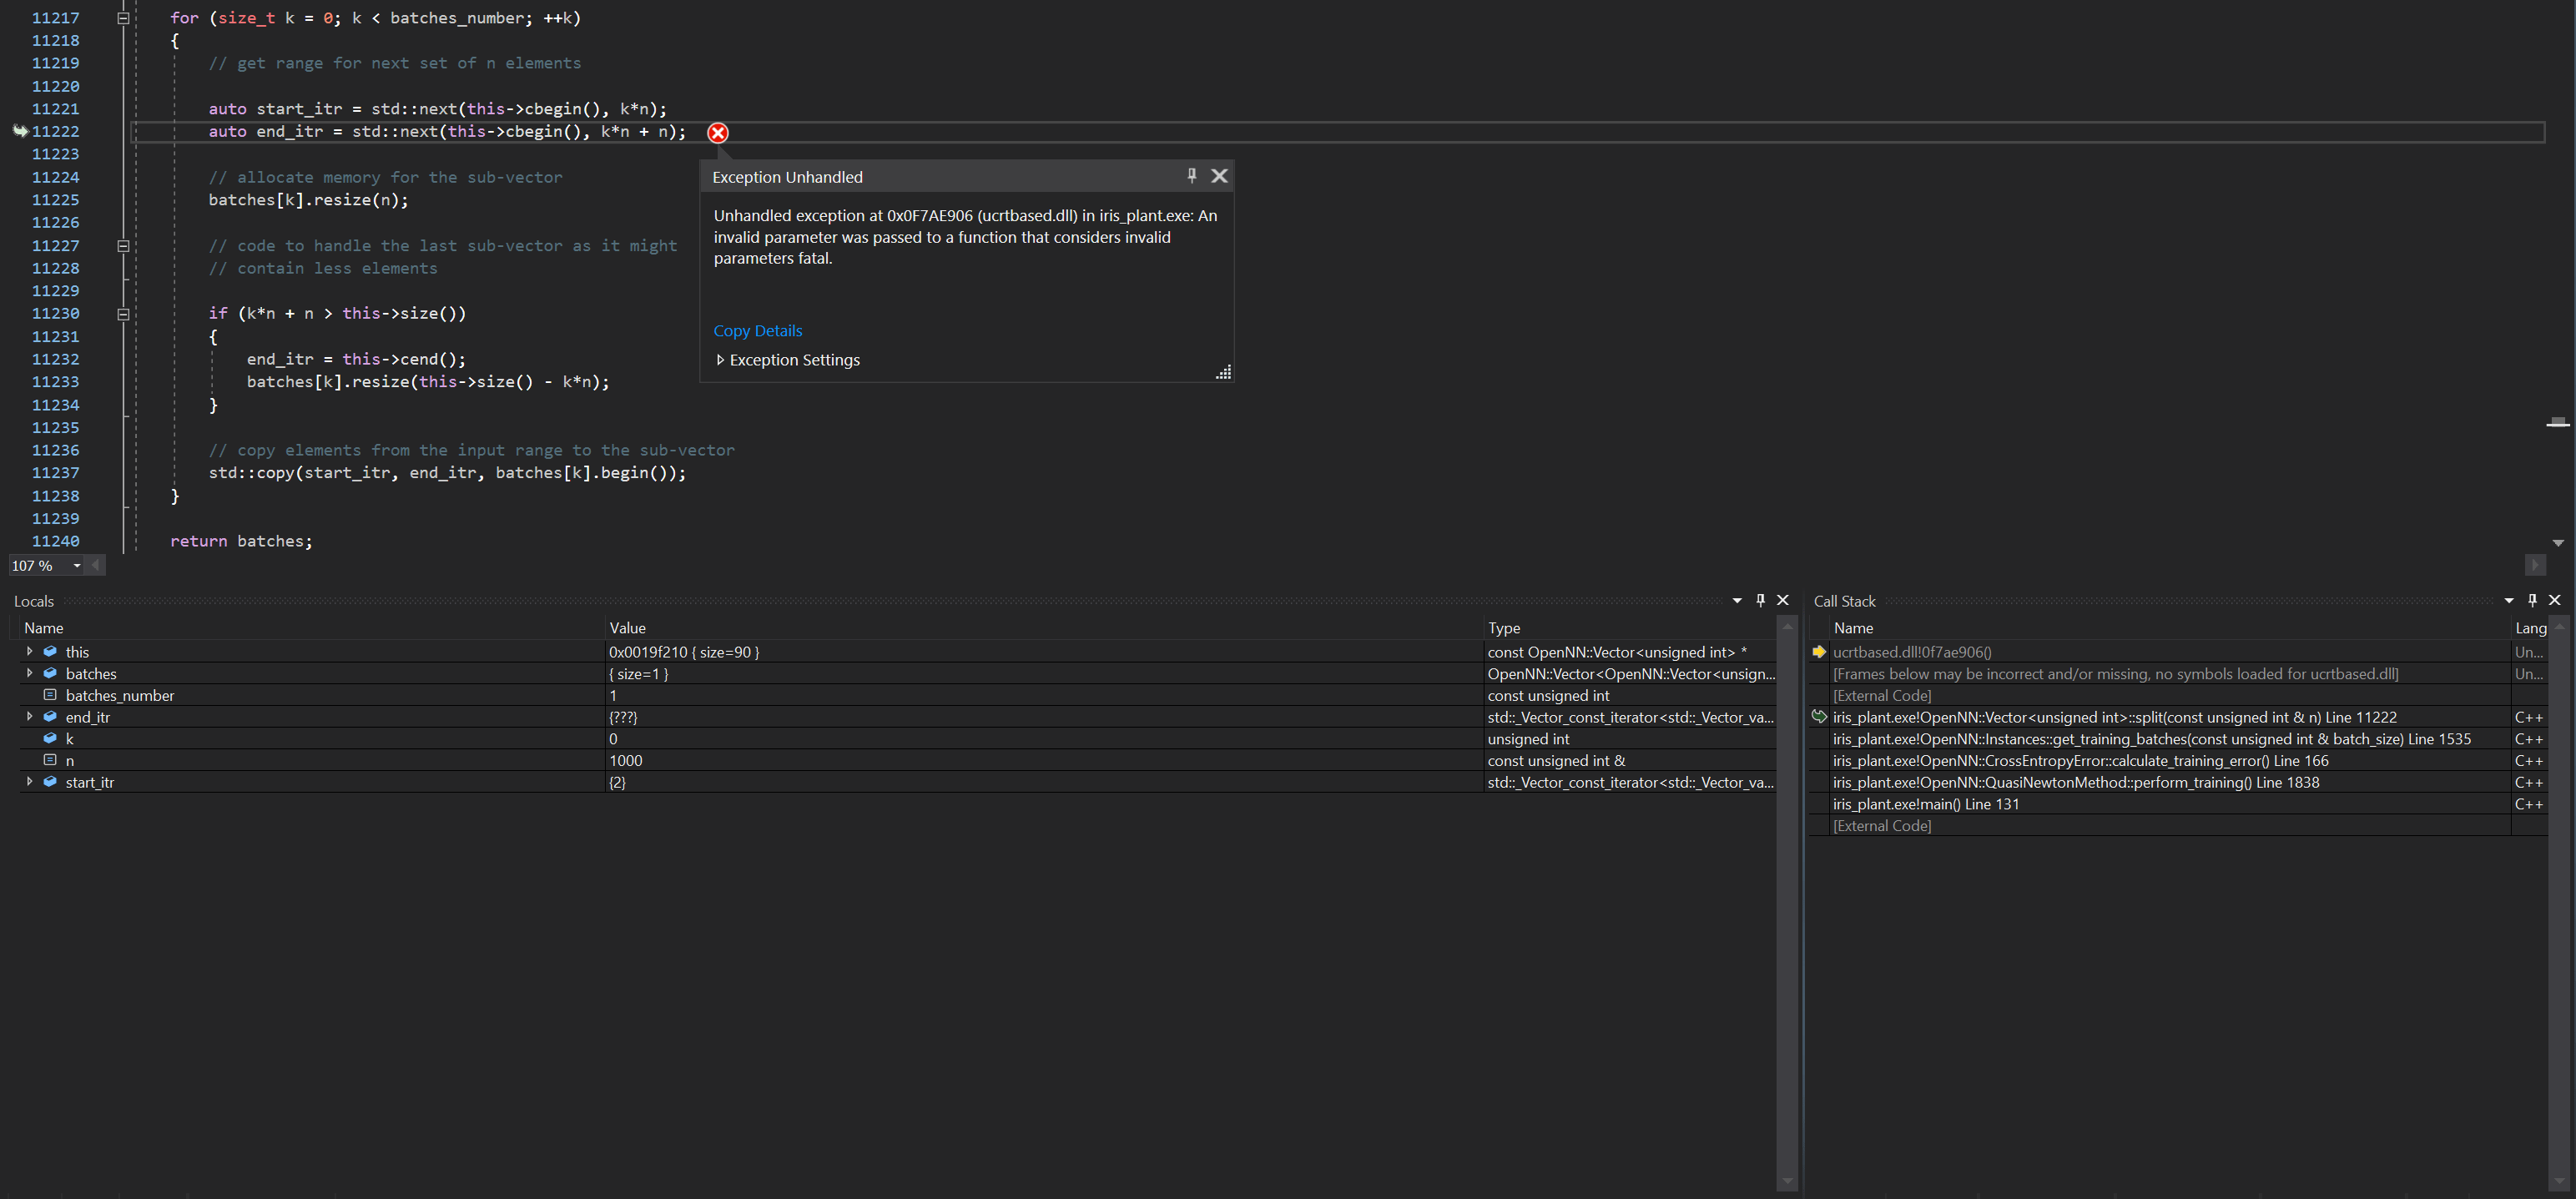Image resolution: width=2576 pixels, height=1199 pixels.
Task: Open Locals panel window position dropdown
Action: [x=1737, y=601]
